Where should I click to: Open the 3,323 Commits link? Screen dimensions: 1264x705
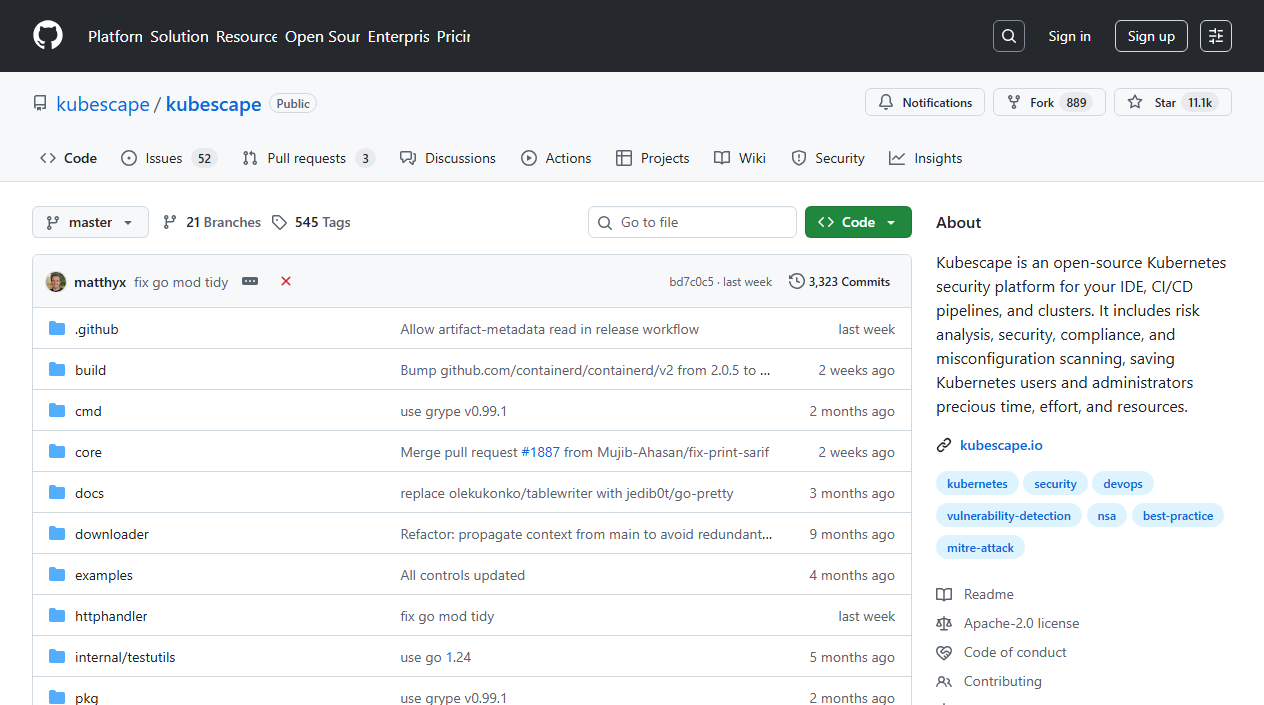click(x=839, y=282)
